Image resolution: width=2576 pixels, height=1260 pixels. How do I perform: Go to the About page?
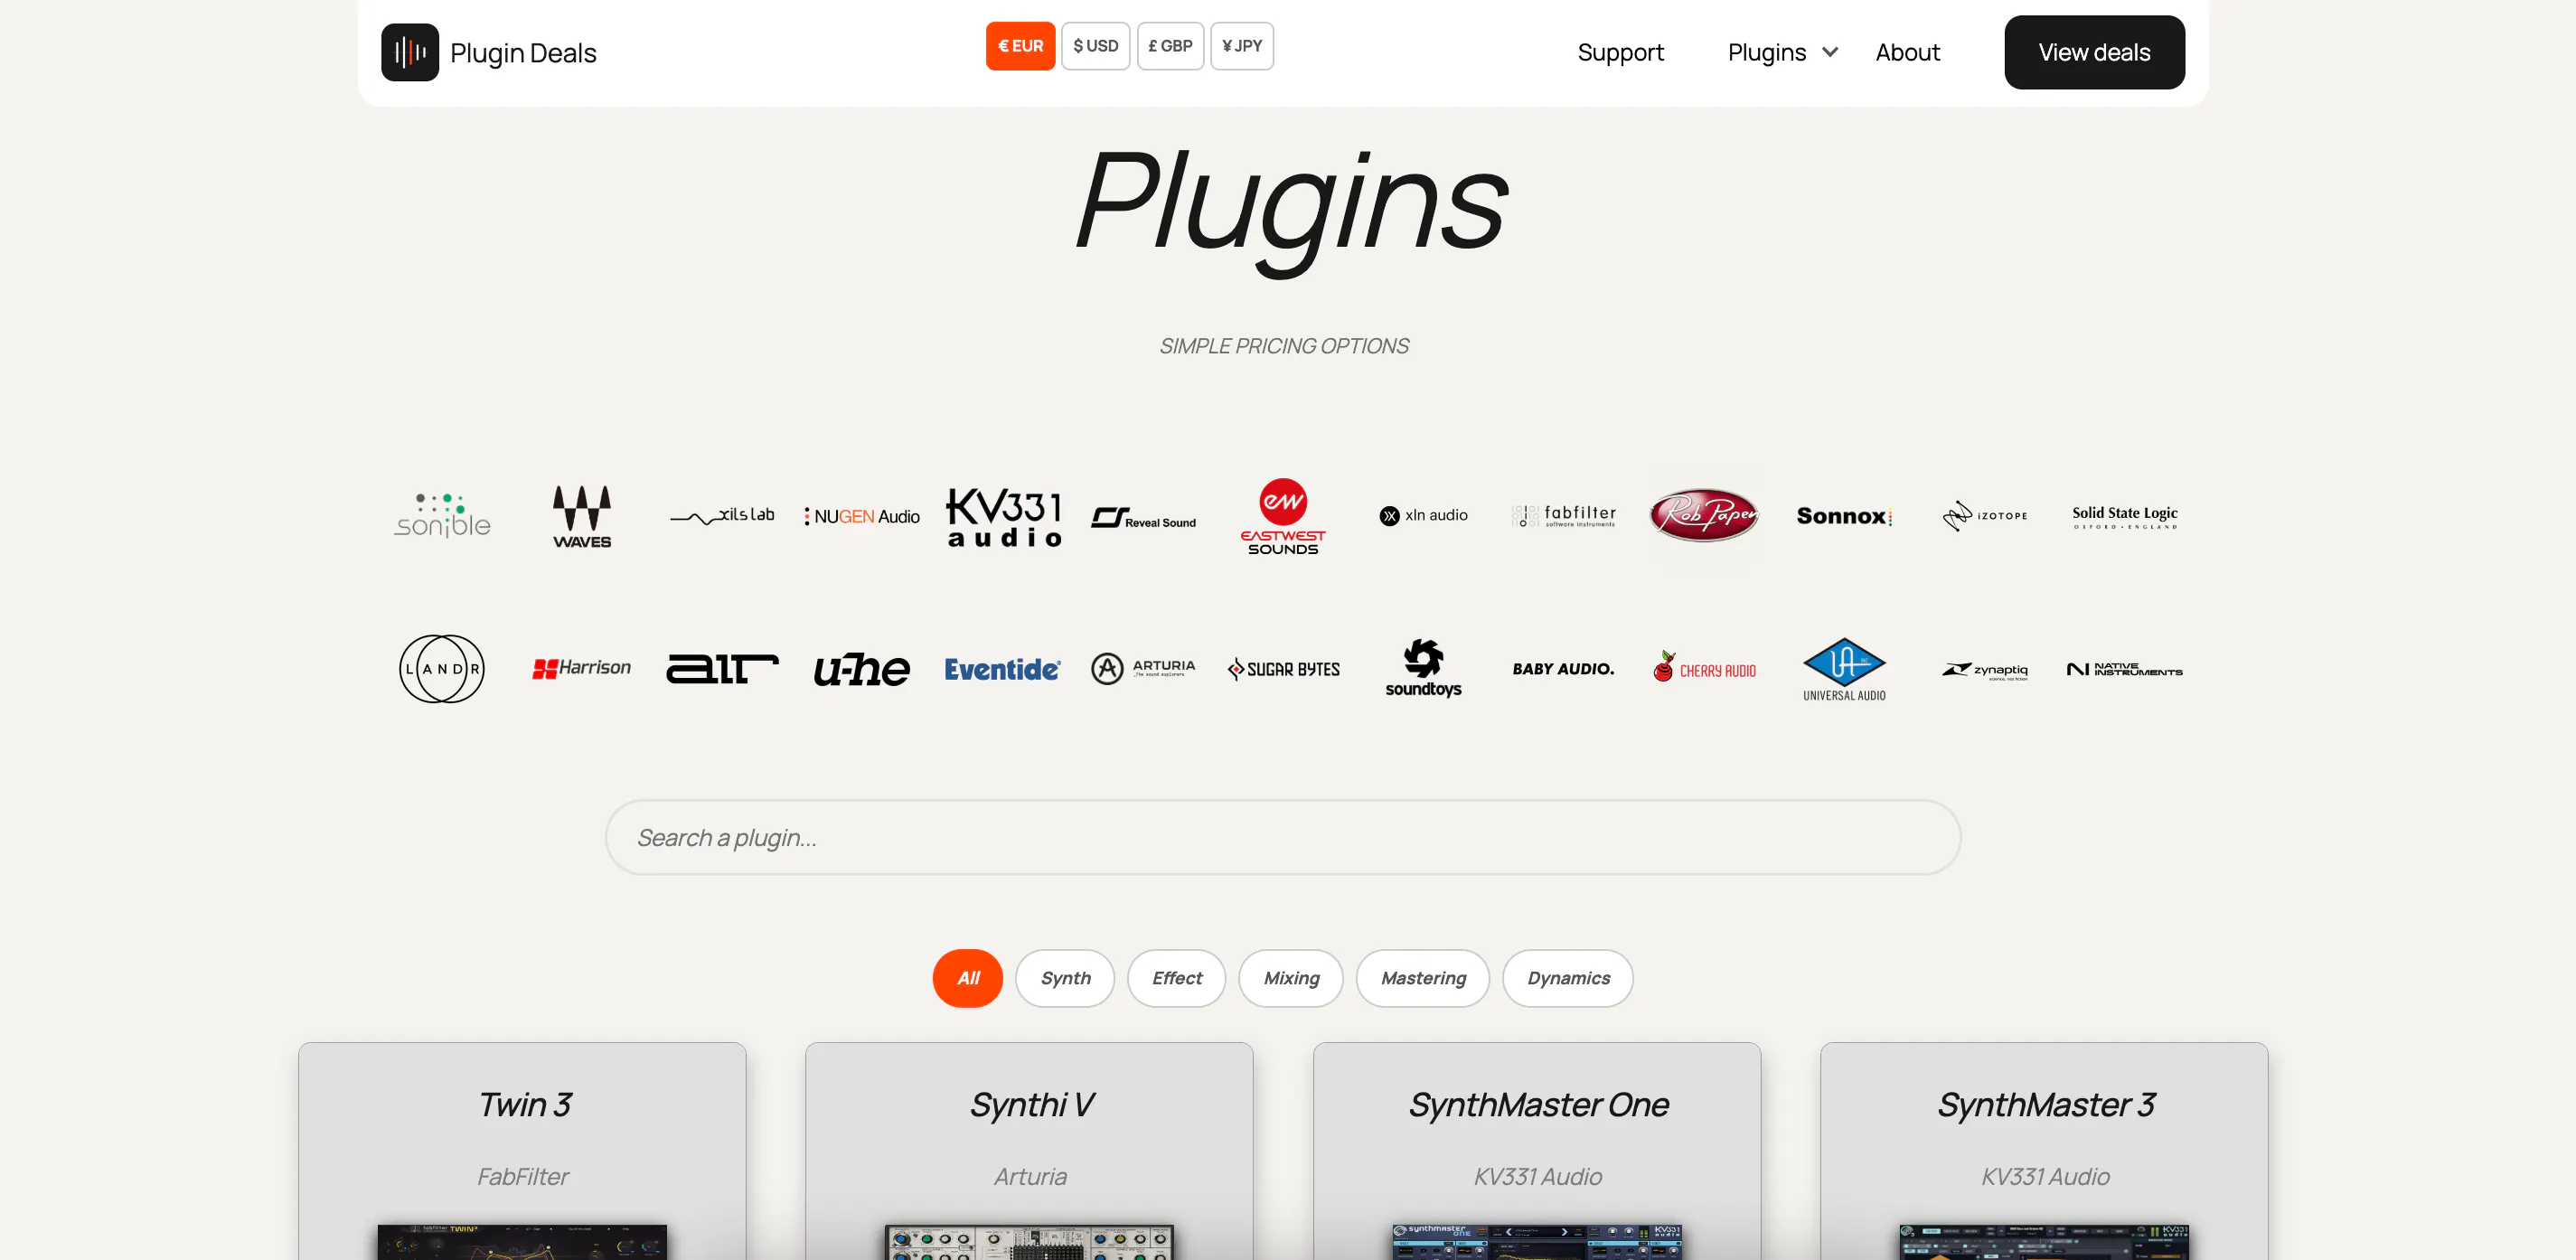(1907, 52)
